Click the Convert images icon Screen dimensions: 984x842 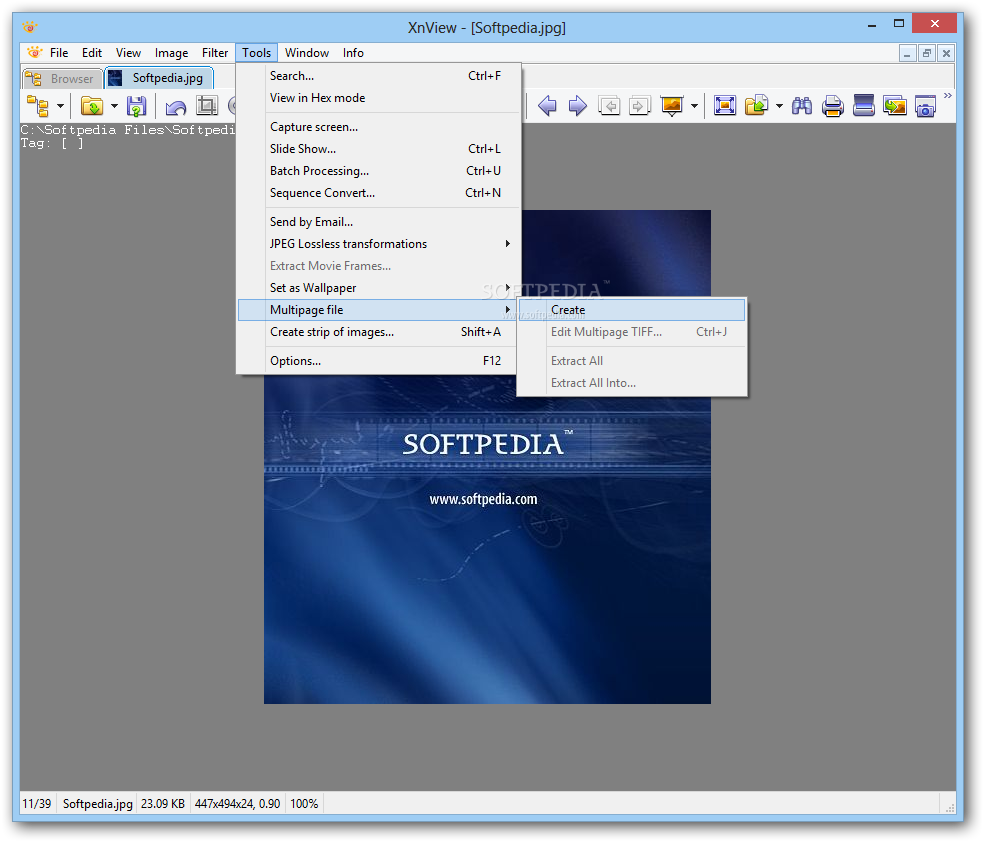click(894, 105)
